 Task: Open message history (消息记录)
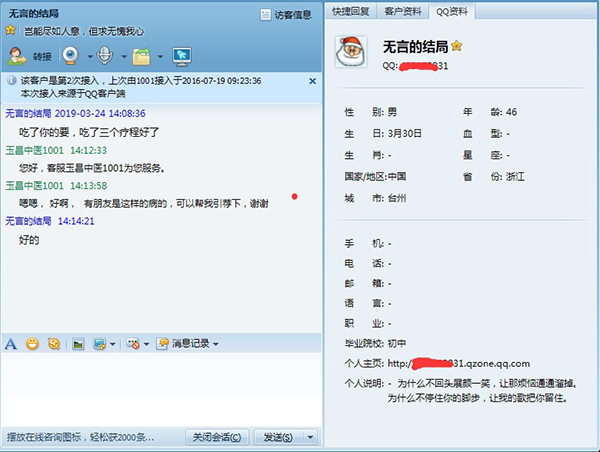pos(183,344)
